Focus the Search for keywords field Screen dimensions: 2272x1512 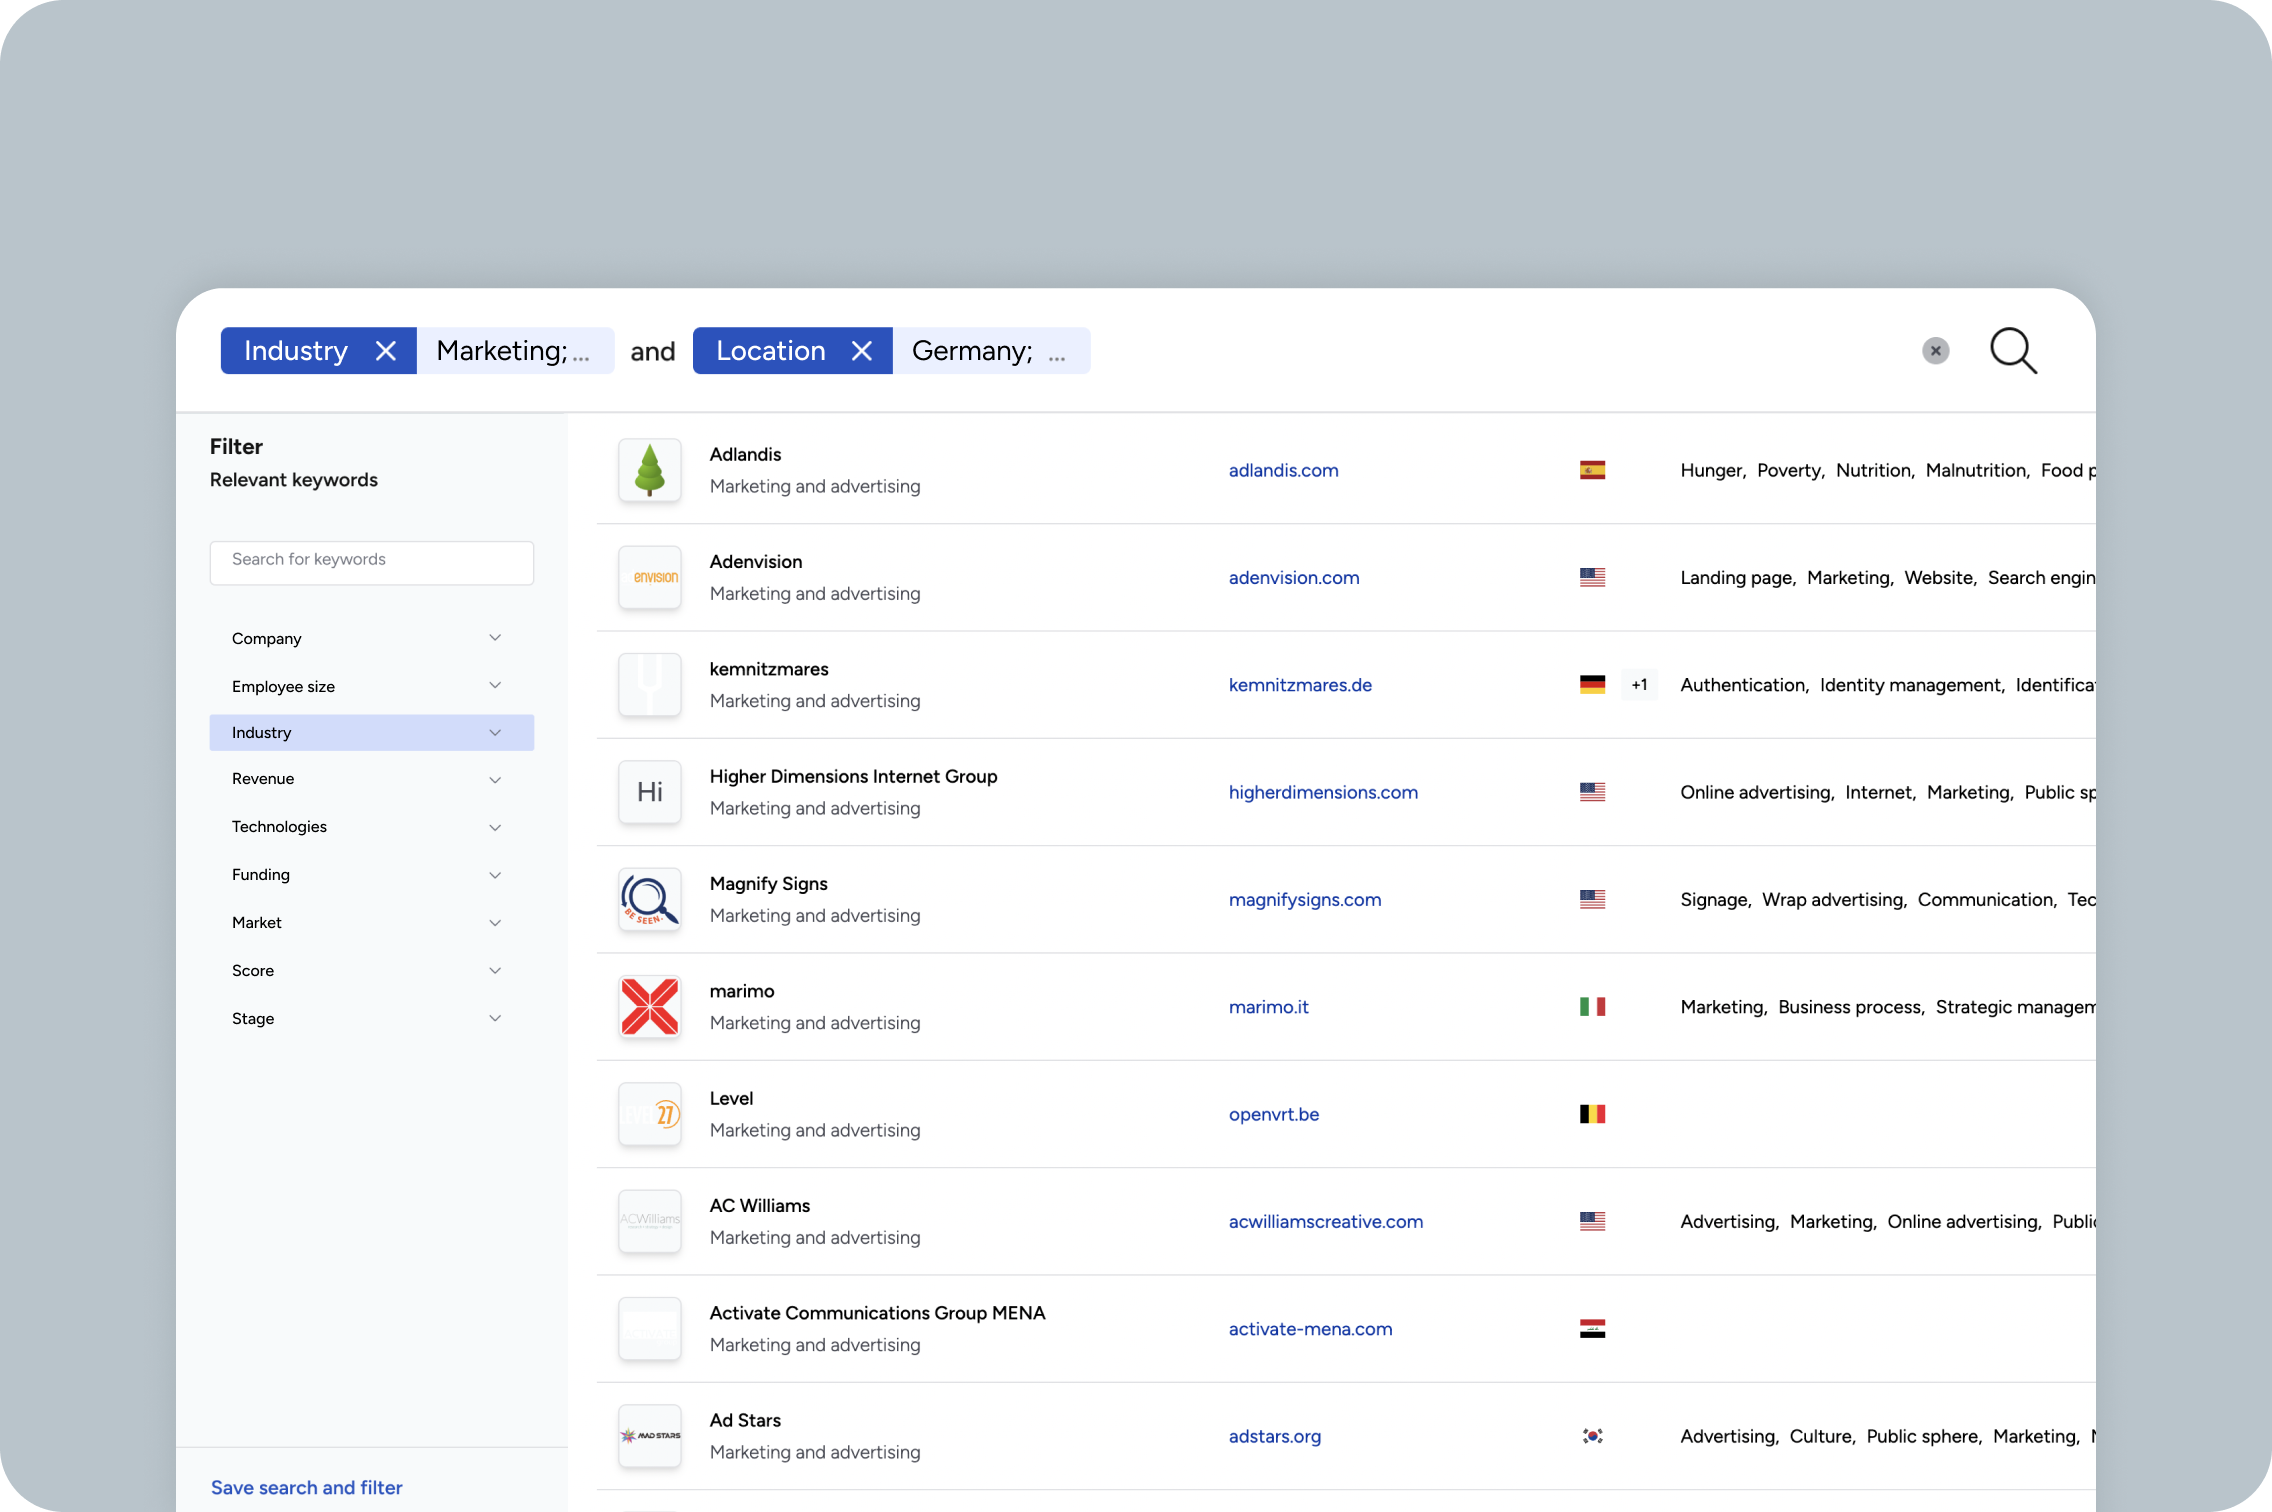tap(371, 561)
